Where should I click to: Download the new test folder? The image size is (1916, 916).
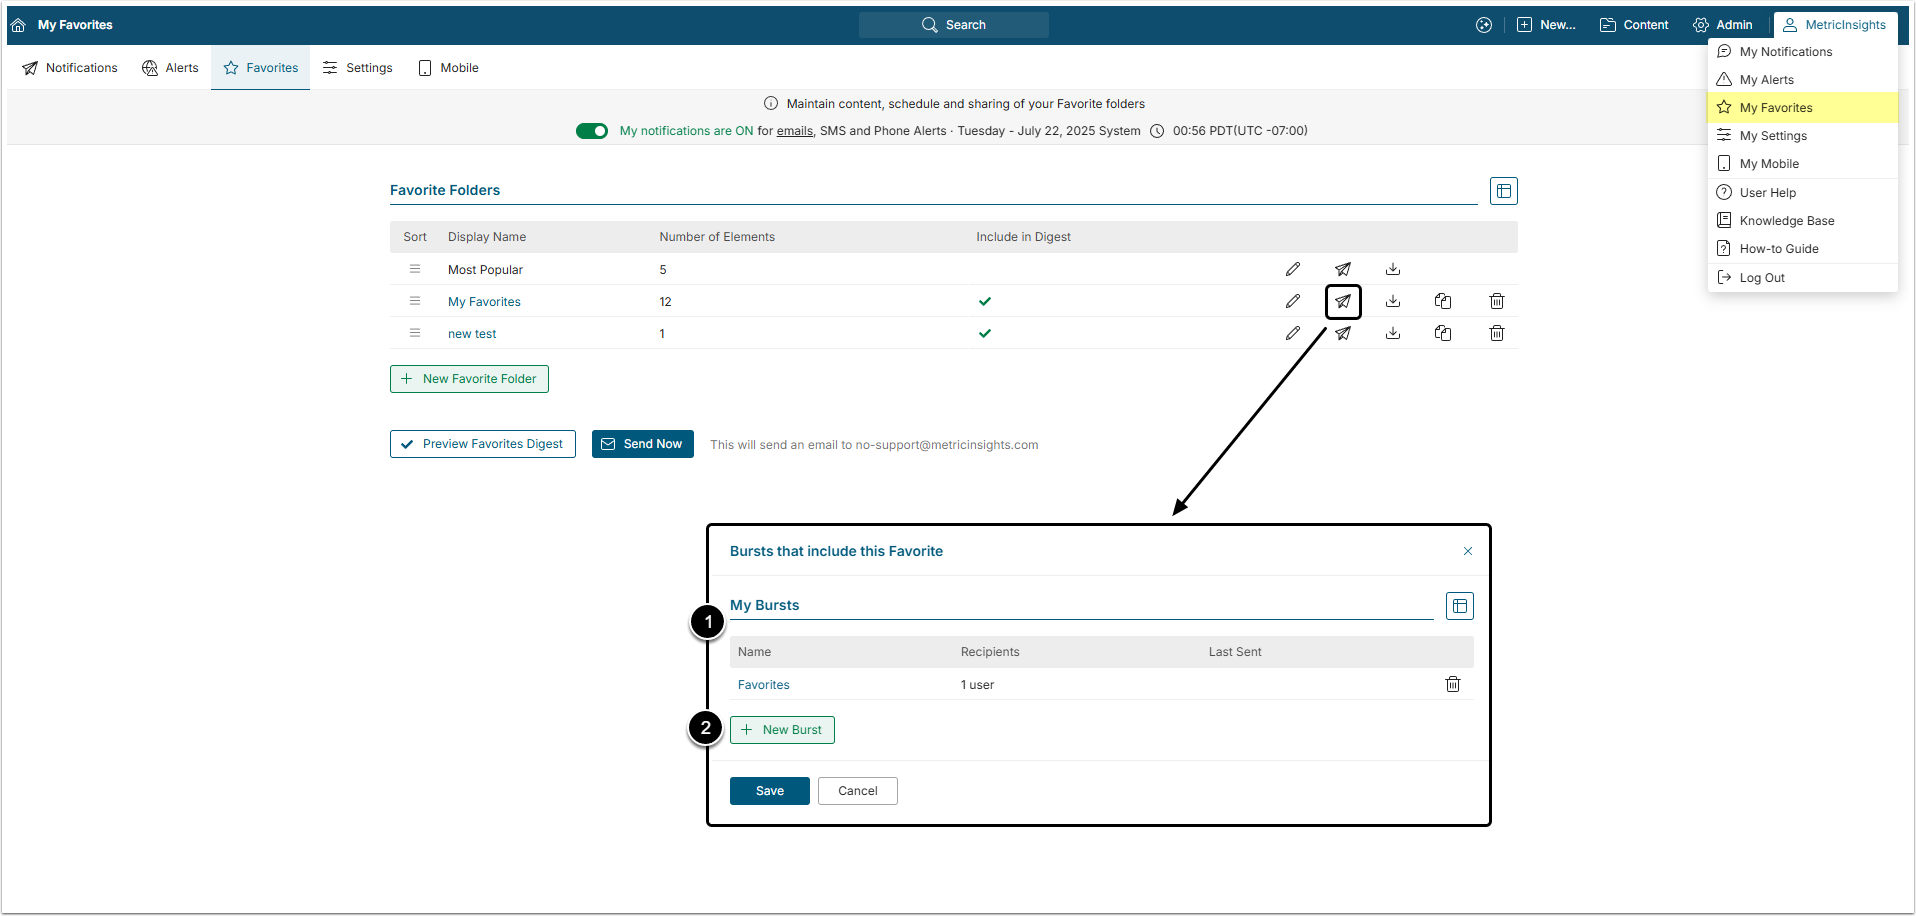[1393, 333]
